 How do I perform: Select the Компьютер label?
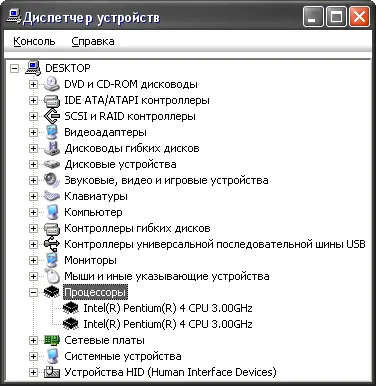pyautogui.click(x=93, y=212)
